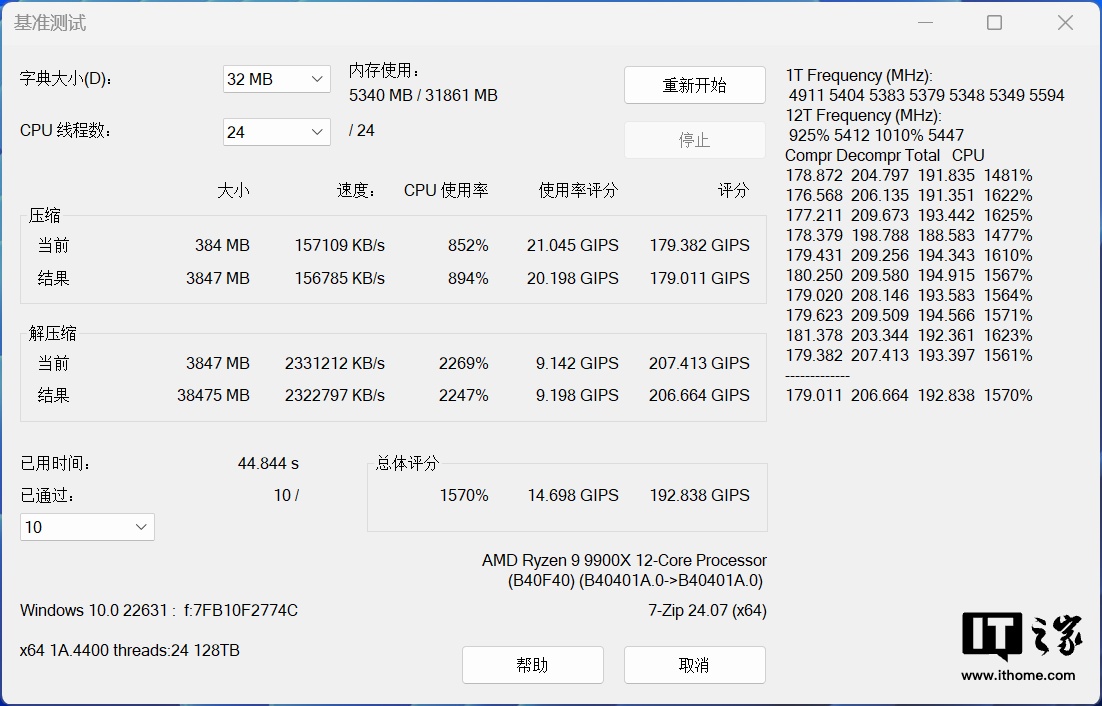Click the memory usage value 5340 MB / 31861 MB
The width and height of the screenshot is (1102, 706).
point(423,96)
